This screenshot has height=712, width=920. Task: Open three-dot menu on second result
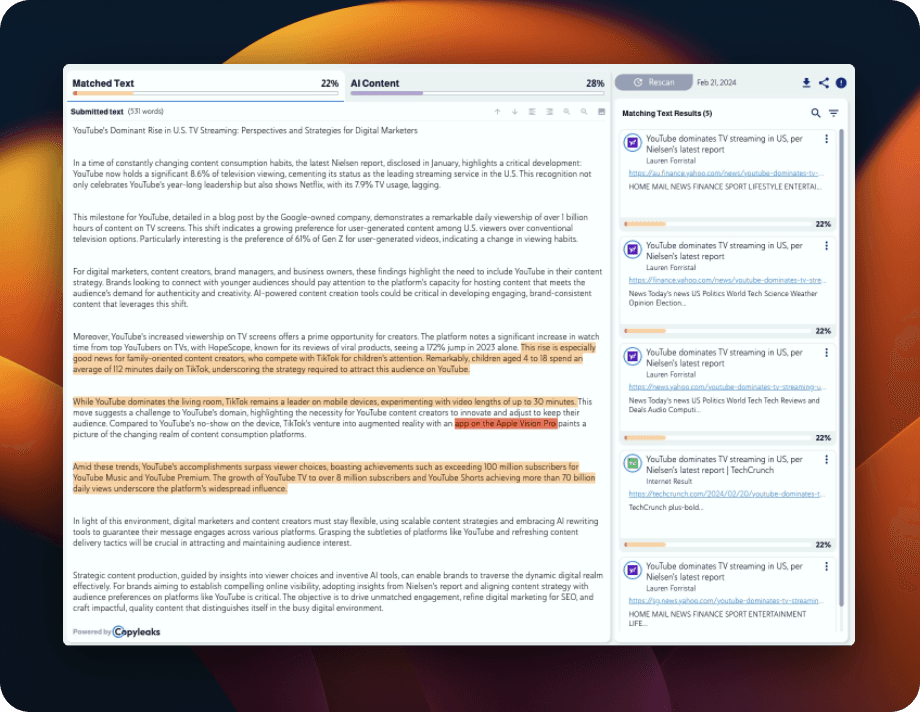coord(826,246)
